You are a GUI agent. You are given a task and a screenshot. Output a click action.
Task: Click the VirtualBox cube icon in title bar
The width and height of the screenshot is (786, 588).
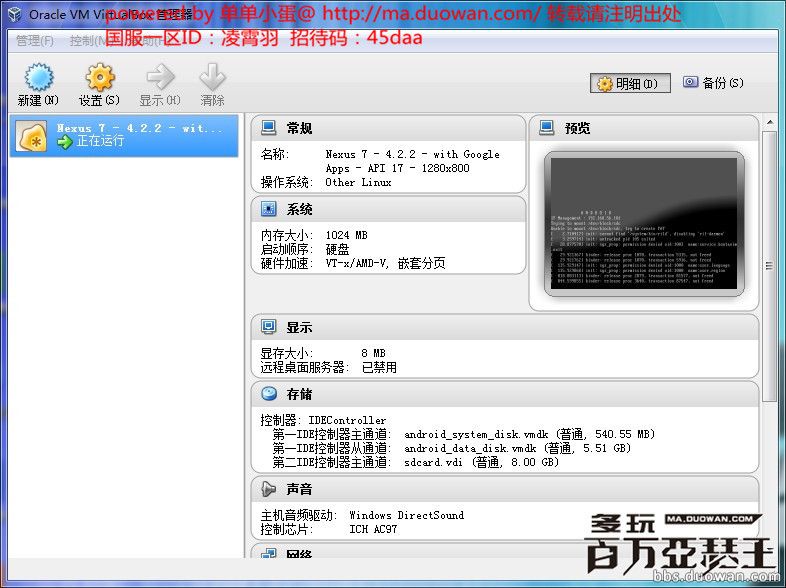pyautogui.click(x=15, y=14)
